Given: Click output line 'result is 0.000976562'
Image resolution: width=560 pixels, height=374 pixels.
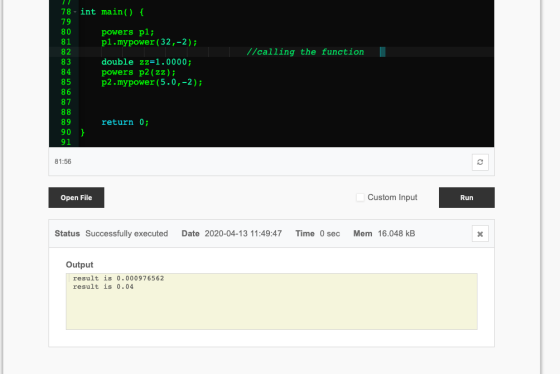Looking at the screenshot, I should [x=119, y=278].
